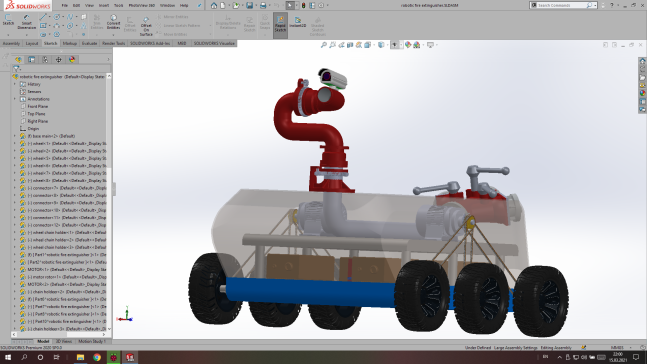Screen dimensions: 647x364
Task: Open the Sketch tool dropdown arrow
Action: pyautogui.click(x=8, y=35)
